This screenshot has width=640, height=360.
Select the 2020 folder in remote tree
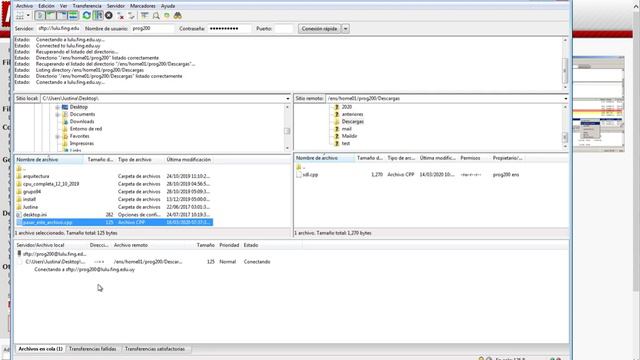pos(347,107)
